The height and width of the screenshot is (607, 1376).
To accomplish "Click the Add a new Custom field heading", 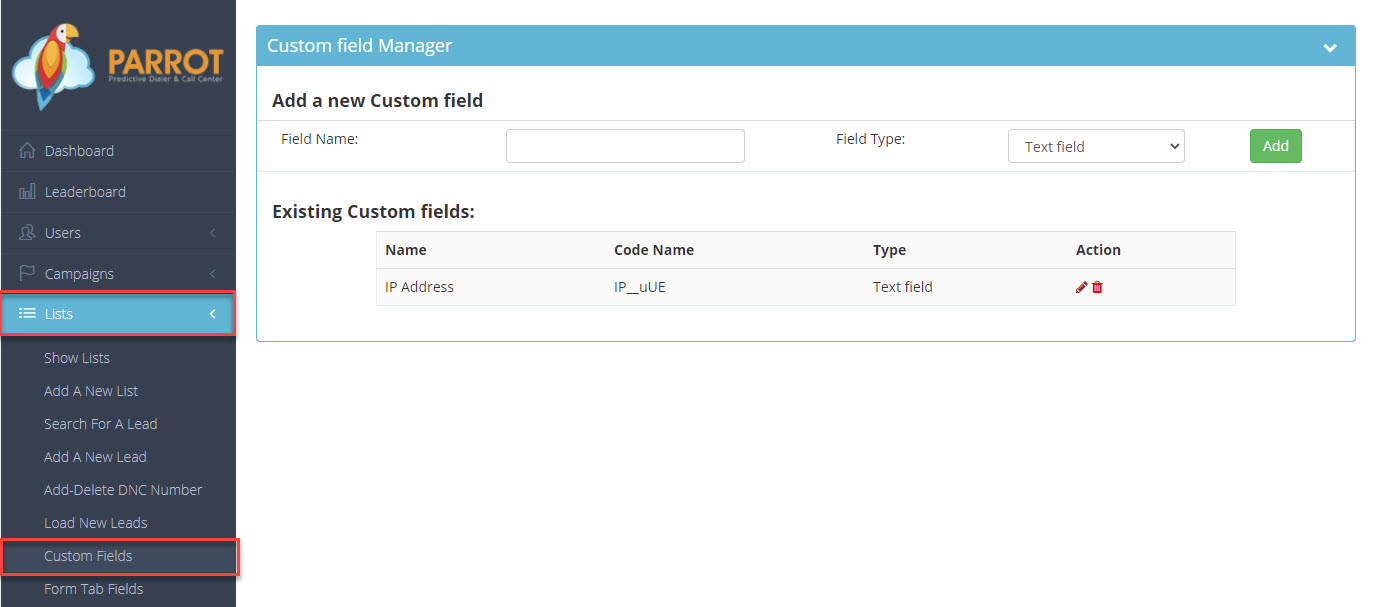I will coord(377,101).
